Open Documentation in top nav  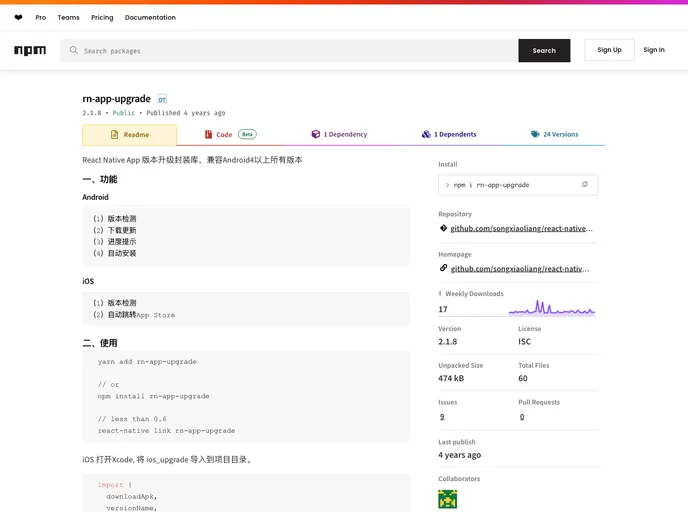click(150, 18)
